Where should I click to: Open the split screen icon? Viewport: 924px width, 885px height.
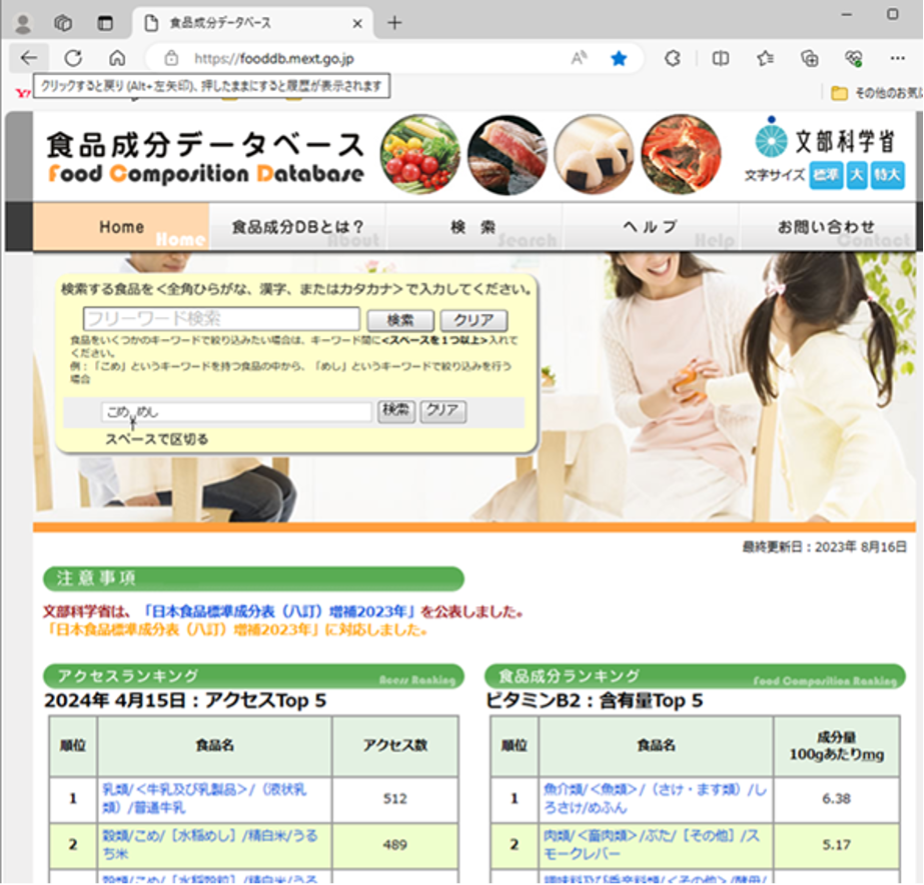[720, 58]
